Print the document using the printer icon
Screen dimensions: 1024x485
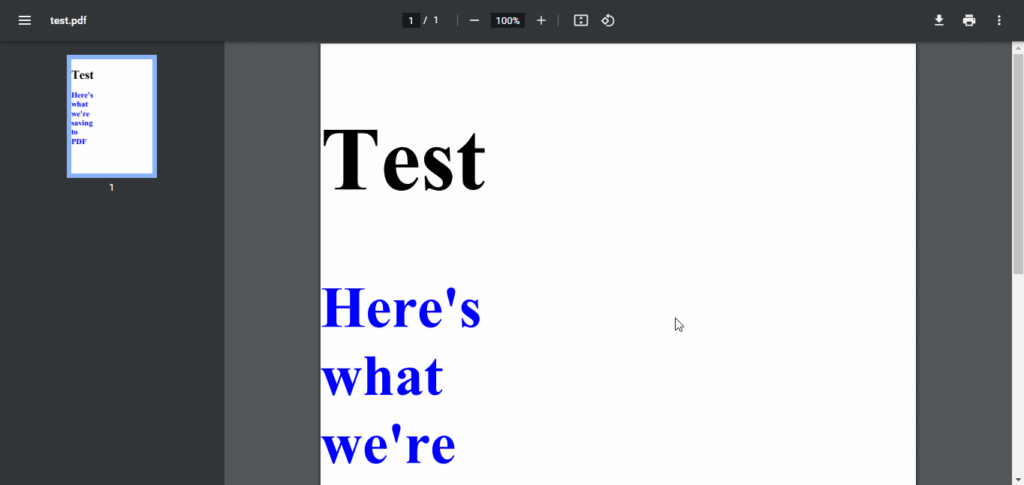click(969, 21)
